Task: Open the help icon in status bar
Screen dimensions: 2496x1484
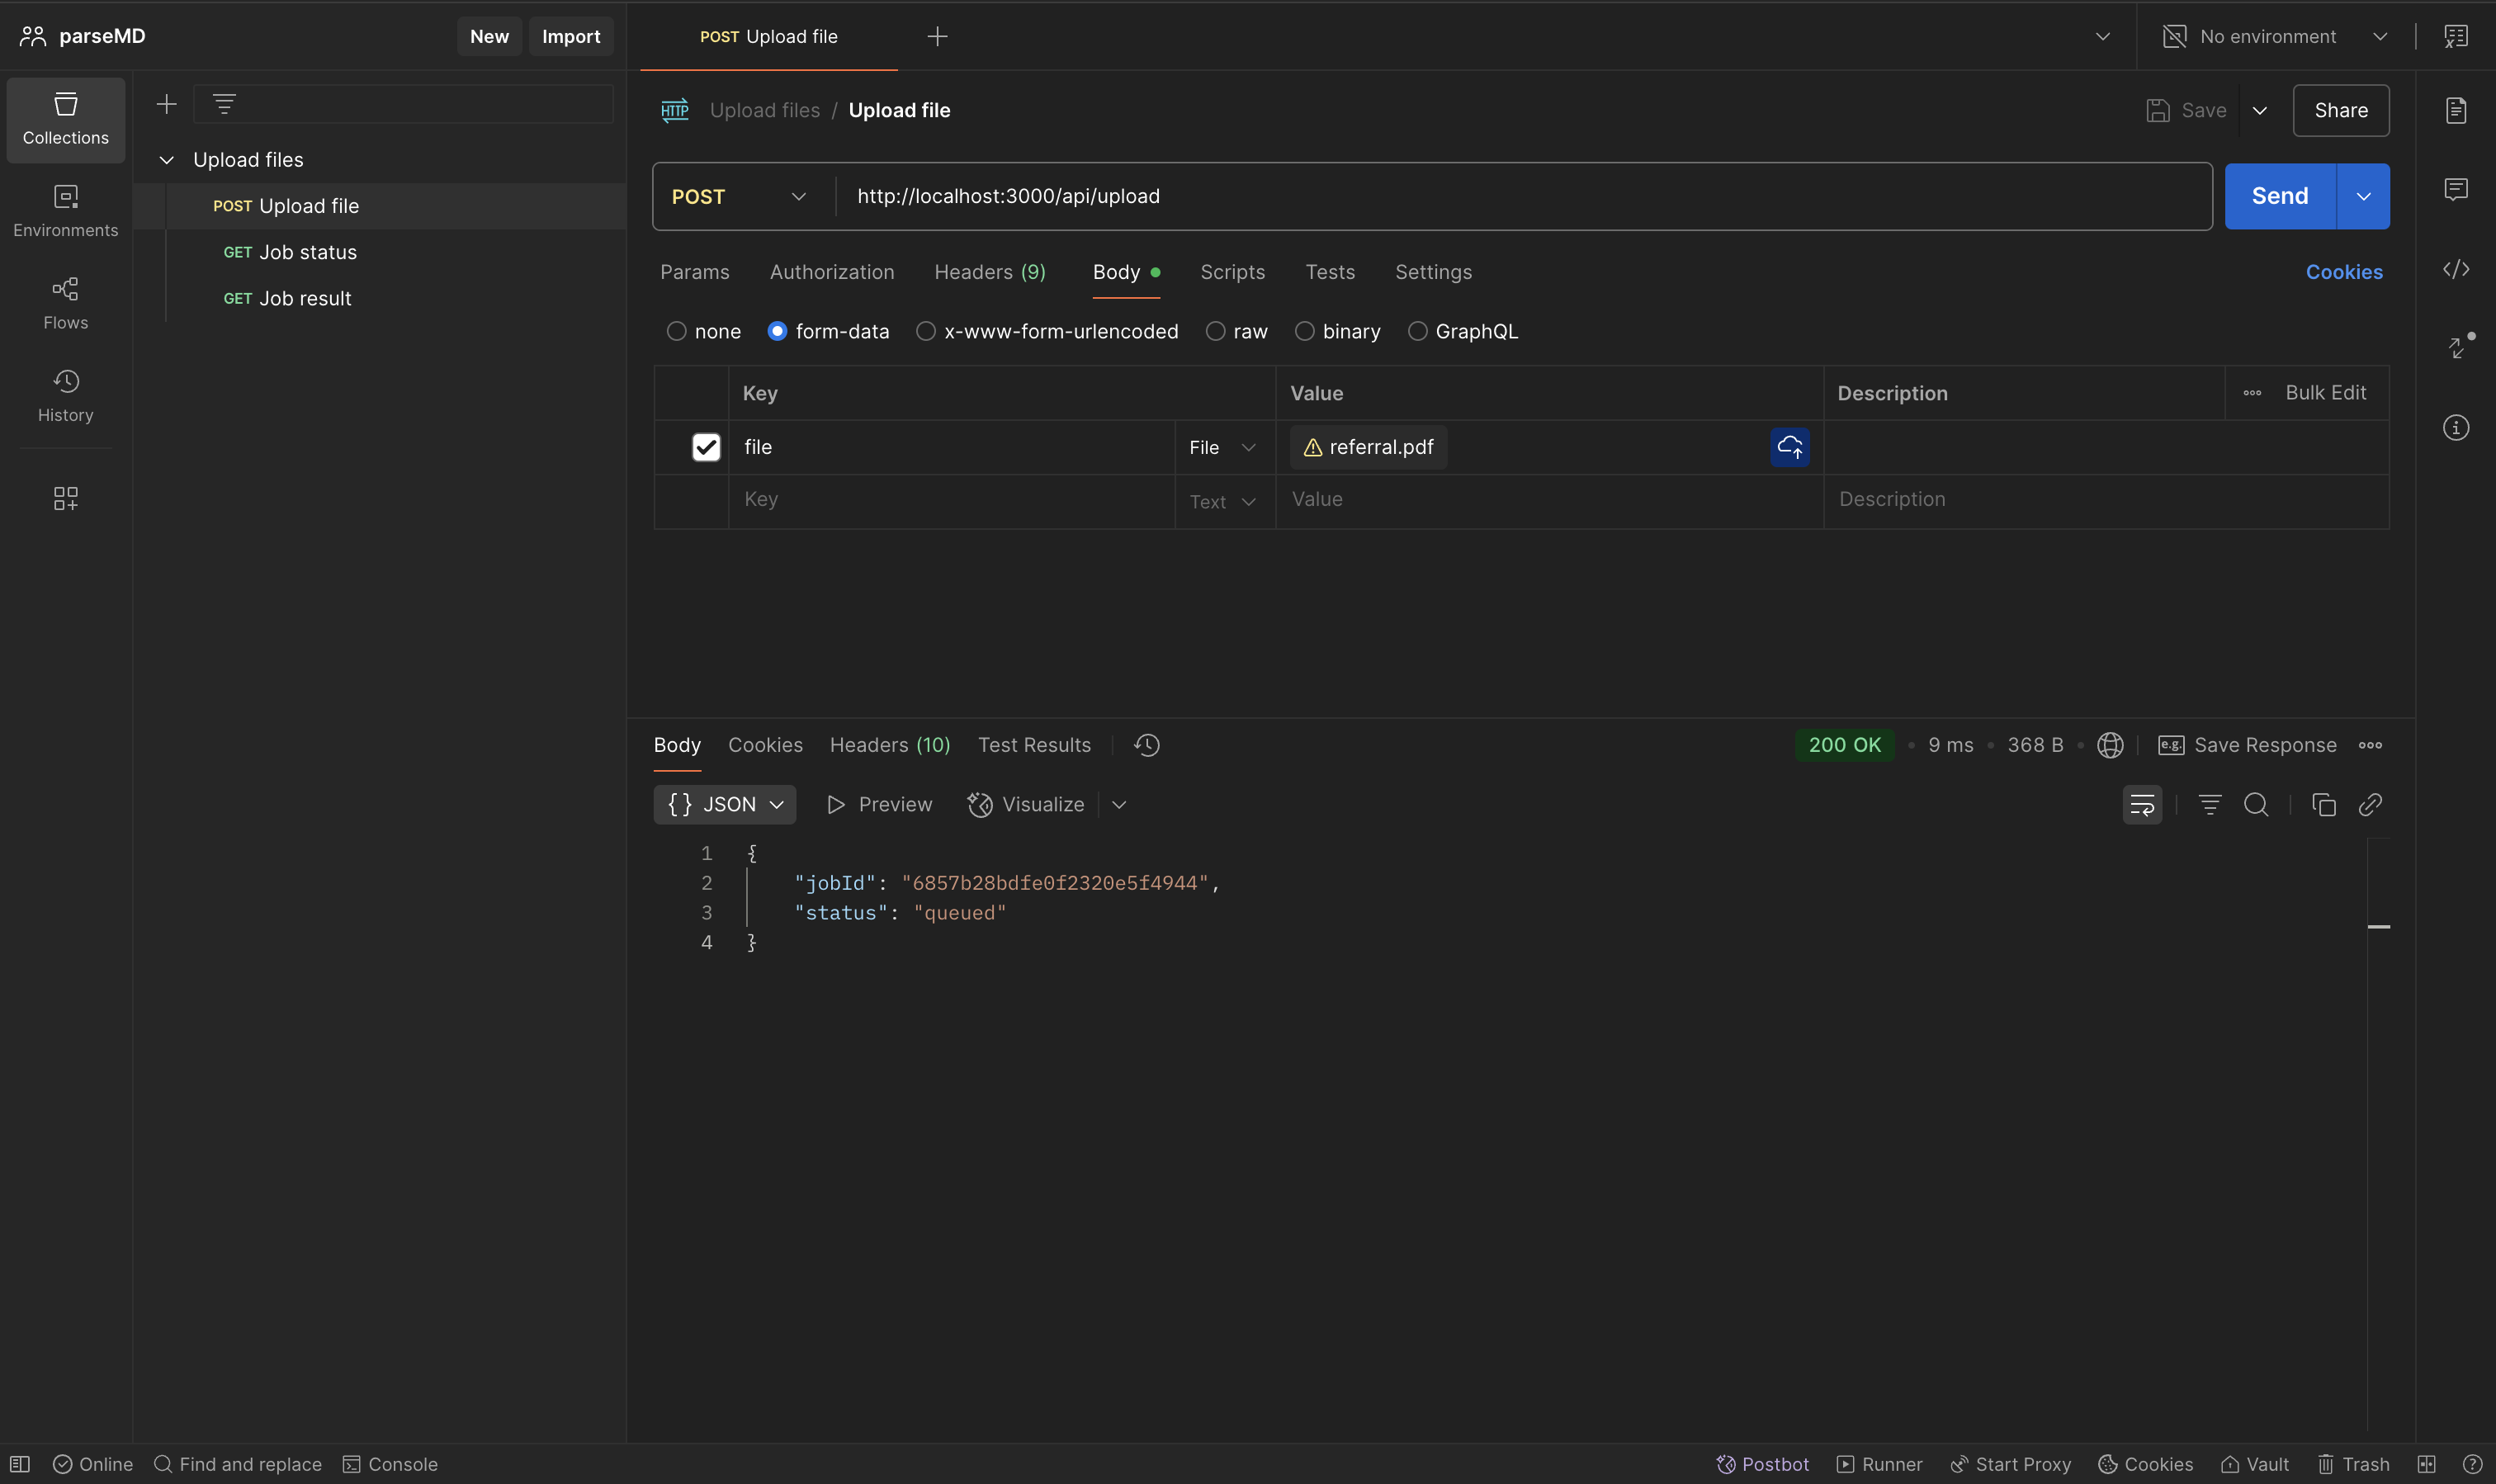Action: pyautogui.click(x=2472, y=1464)
